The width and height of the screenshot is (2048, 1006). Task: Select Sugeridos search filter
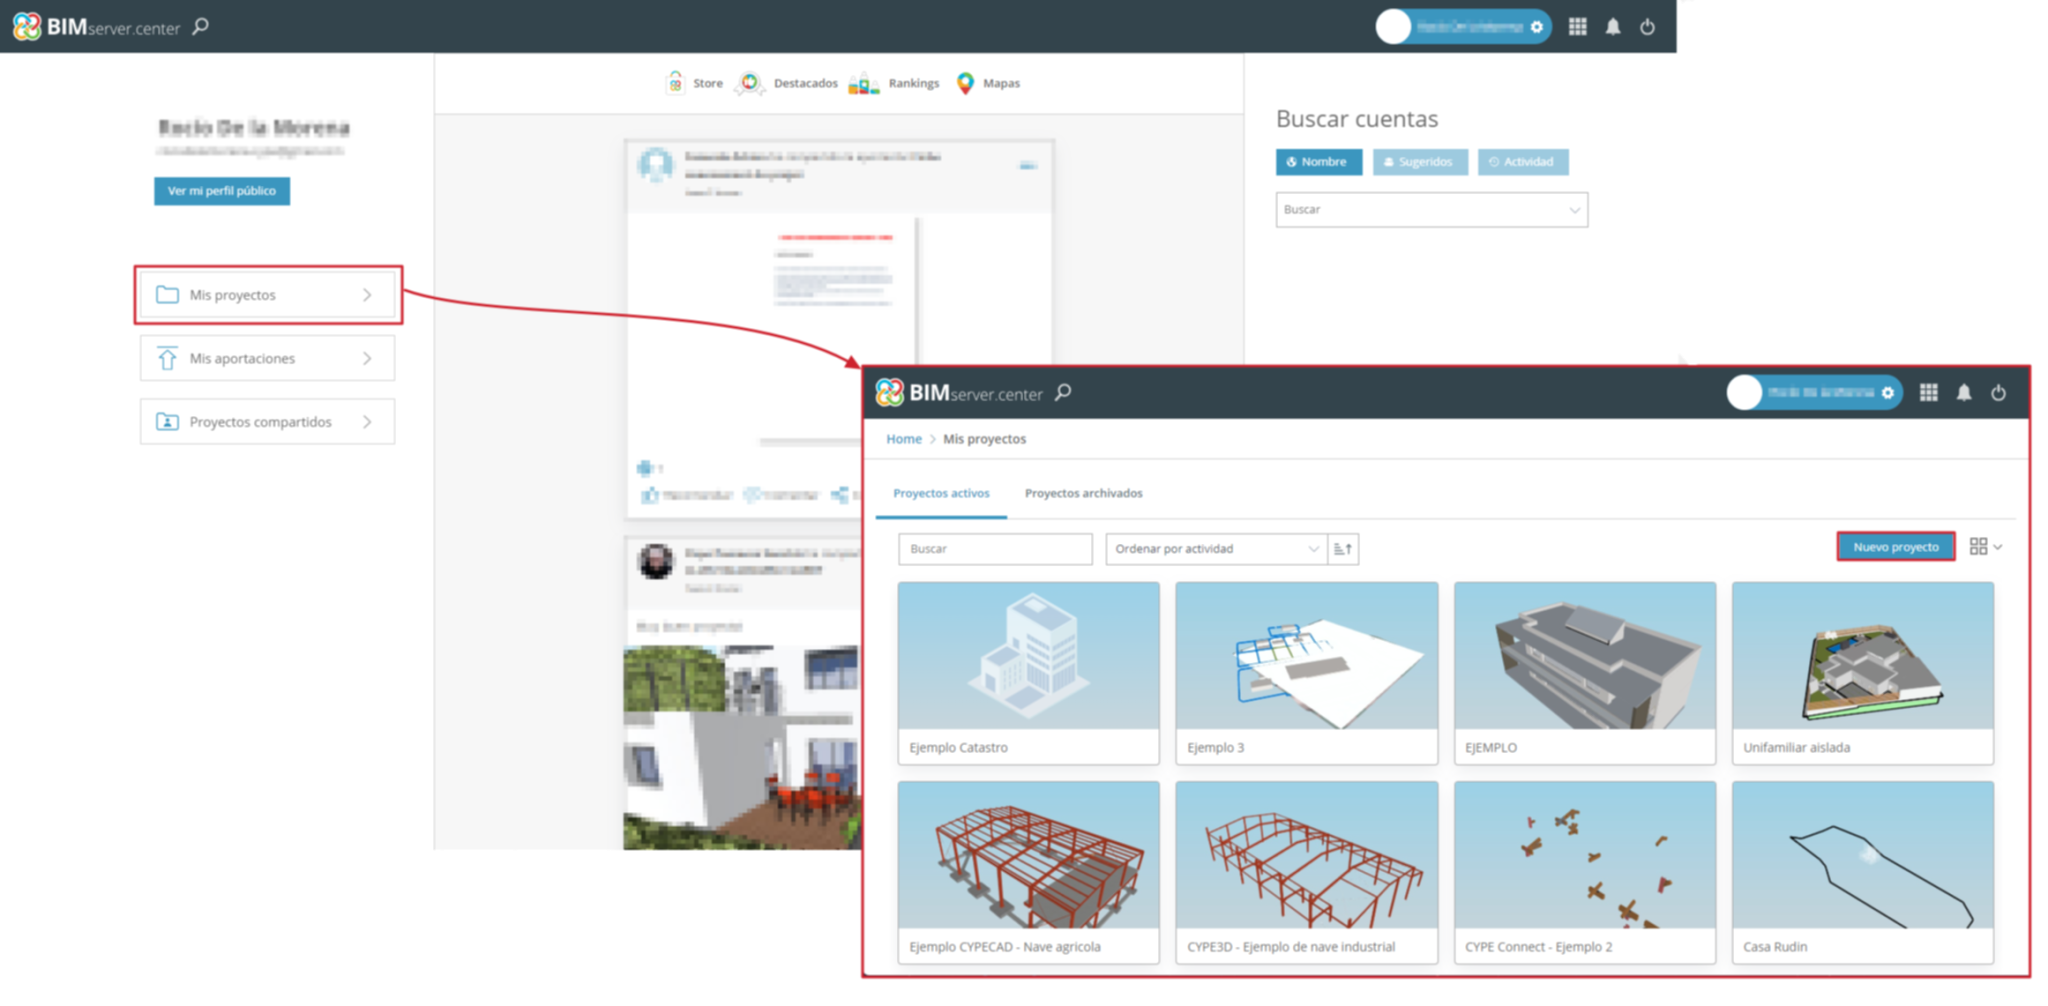tap(1420, 162)
